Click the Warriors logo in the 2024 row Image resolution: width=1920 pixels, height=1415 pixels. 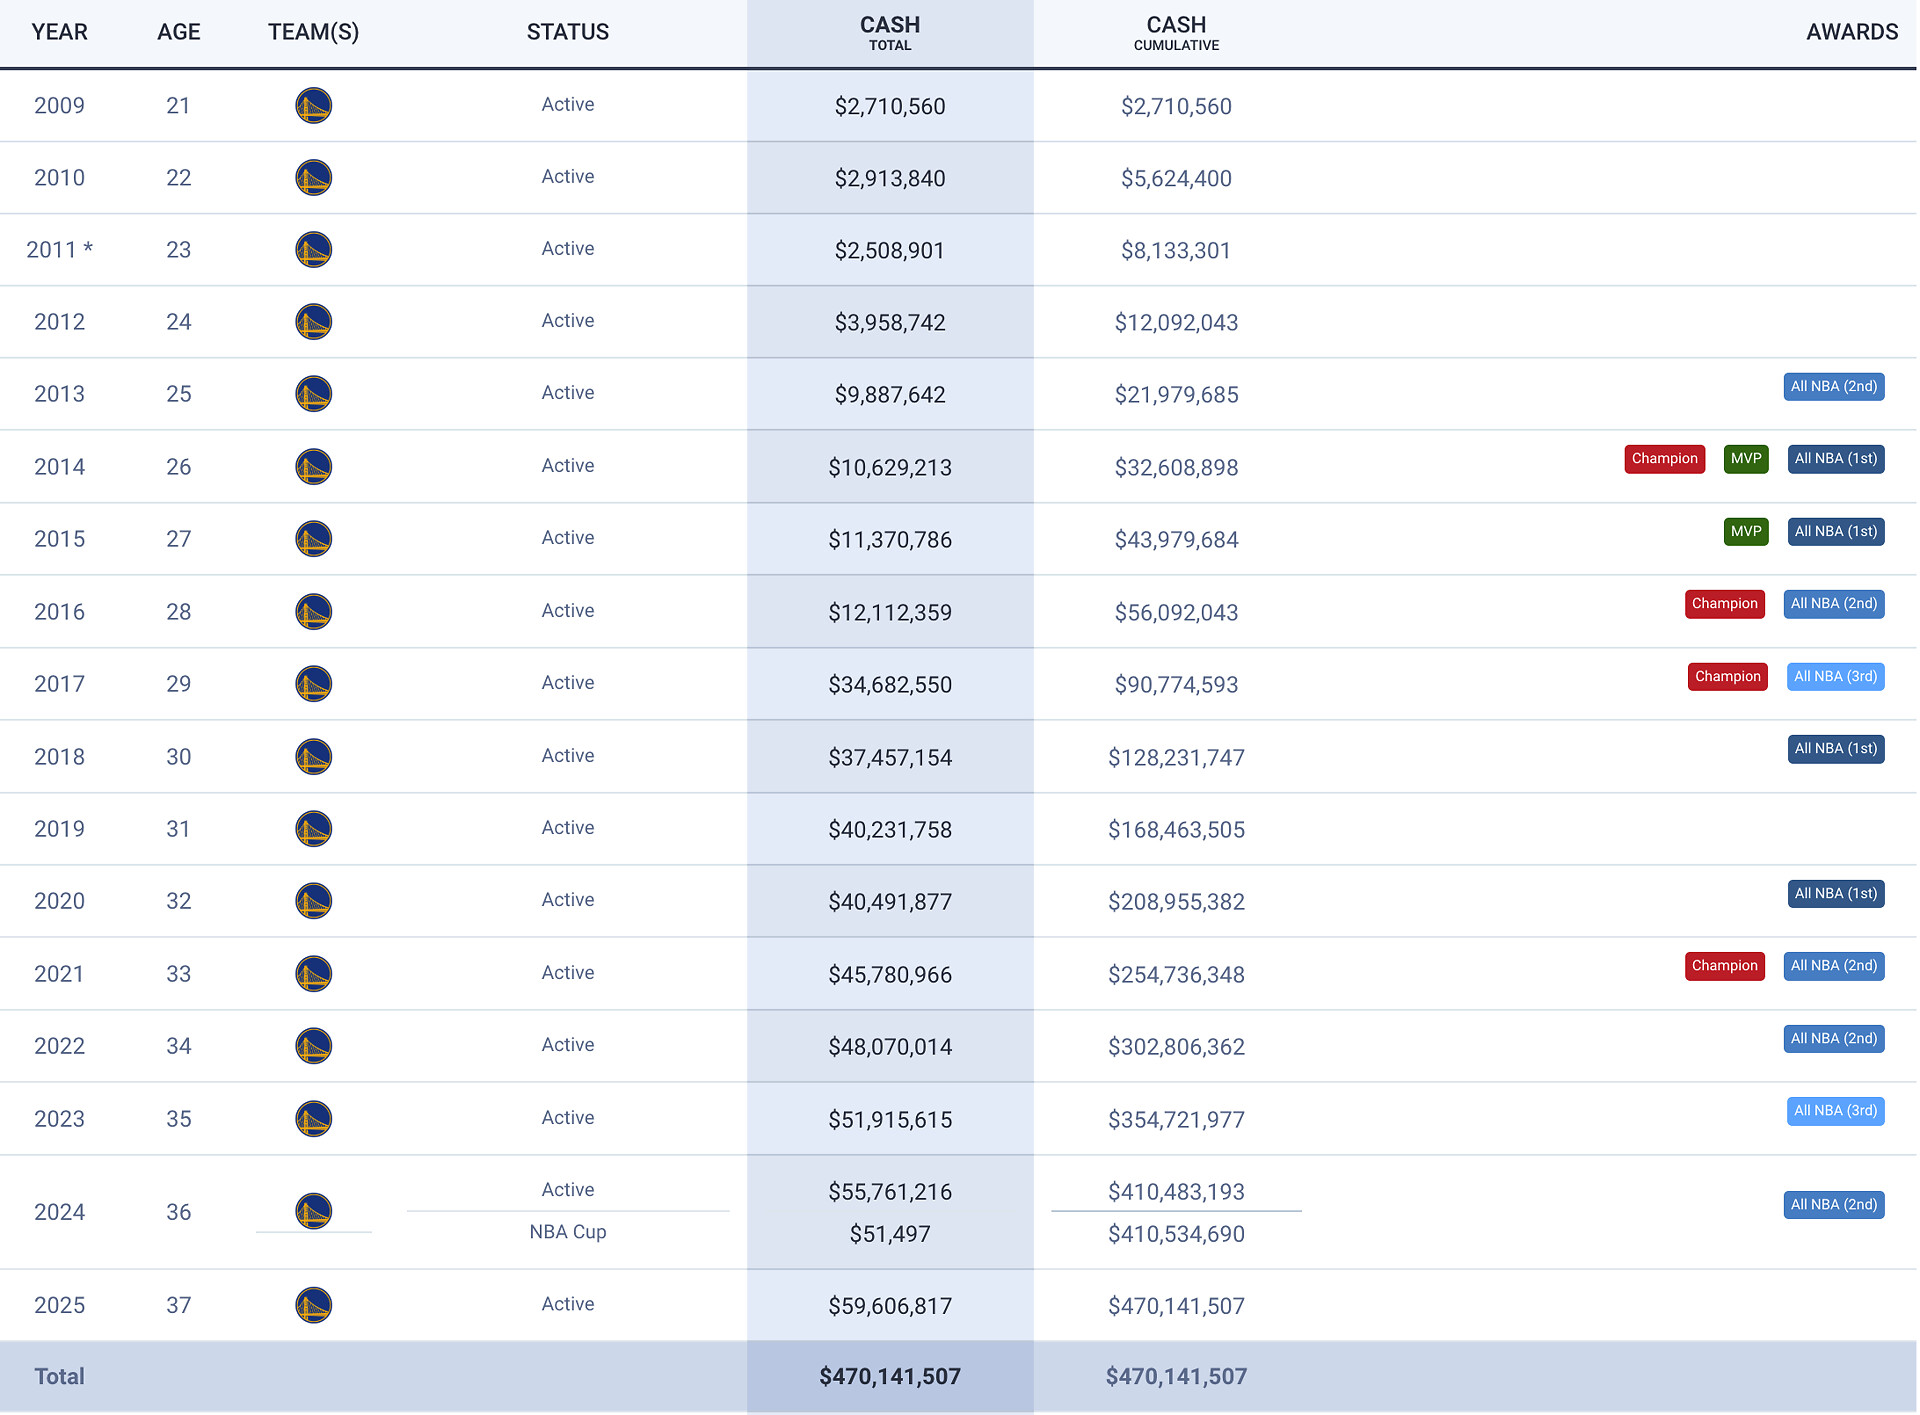tap(313, 1211)
